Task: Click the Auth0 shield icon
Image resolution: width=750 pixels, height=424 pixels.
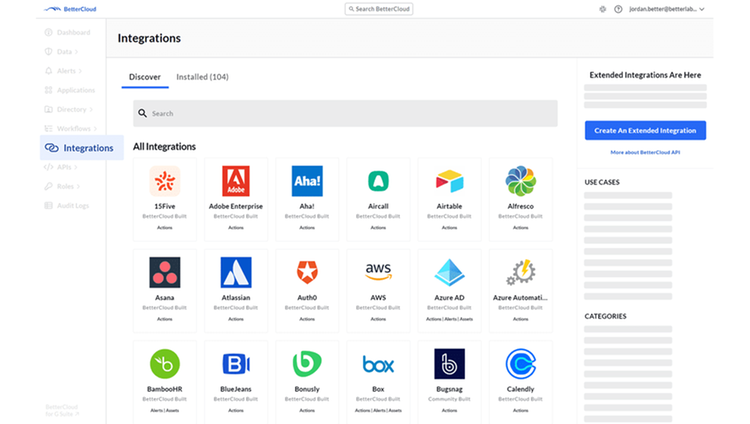Action: (307, 272)
